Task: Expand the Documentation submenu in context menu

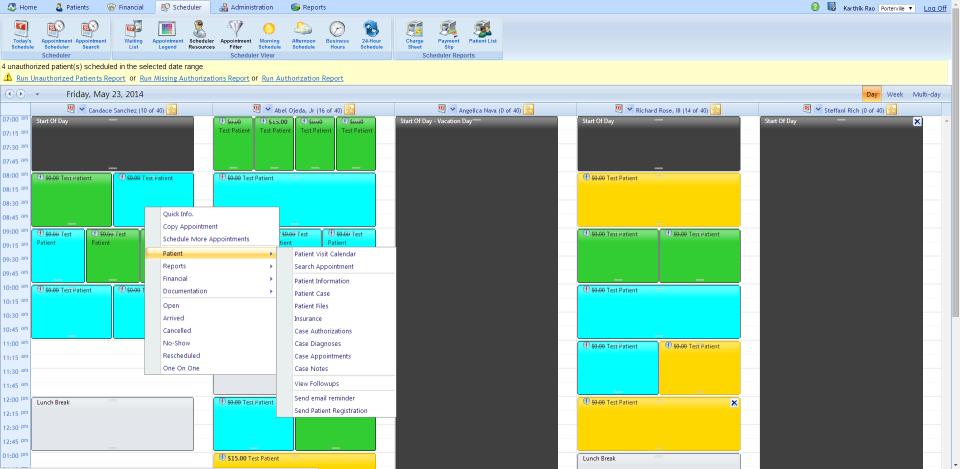Action: pos(211,291)
